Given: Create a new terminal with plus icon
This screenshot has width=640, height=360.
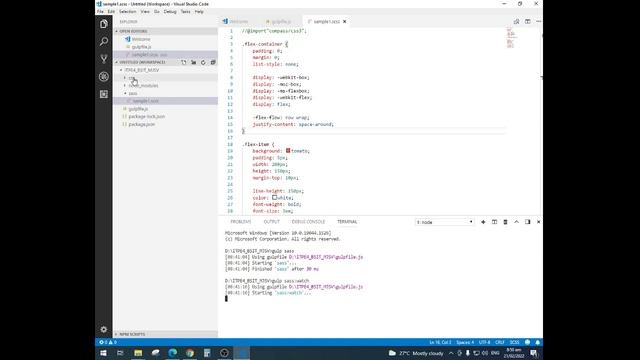Looking at the screenshot, I should pos(483,222).
